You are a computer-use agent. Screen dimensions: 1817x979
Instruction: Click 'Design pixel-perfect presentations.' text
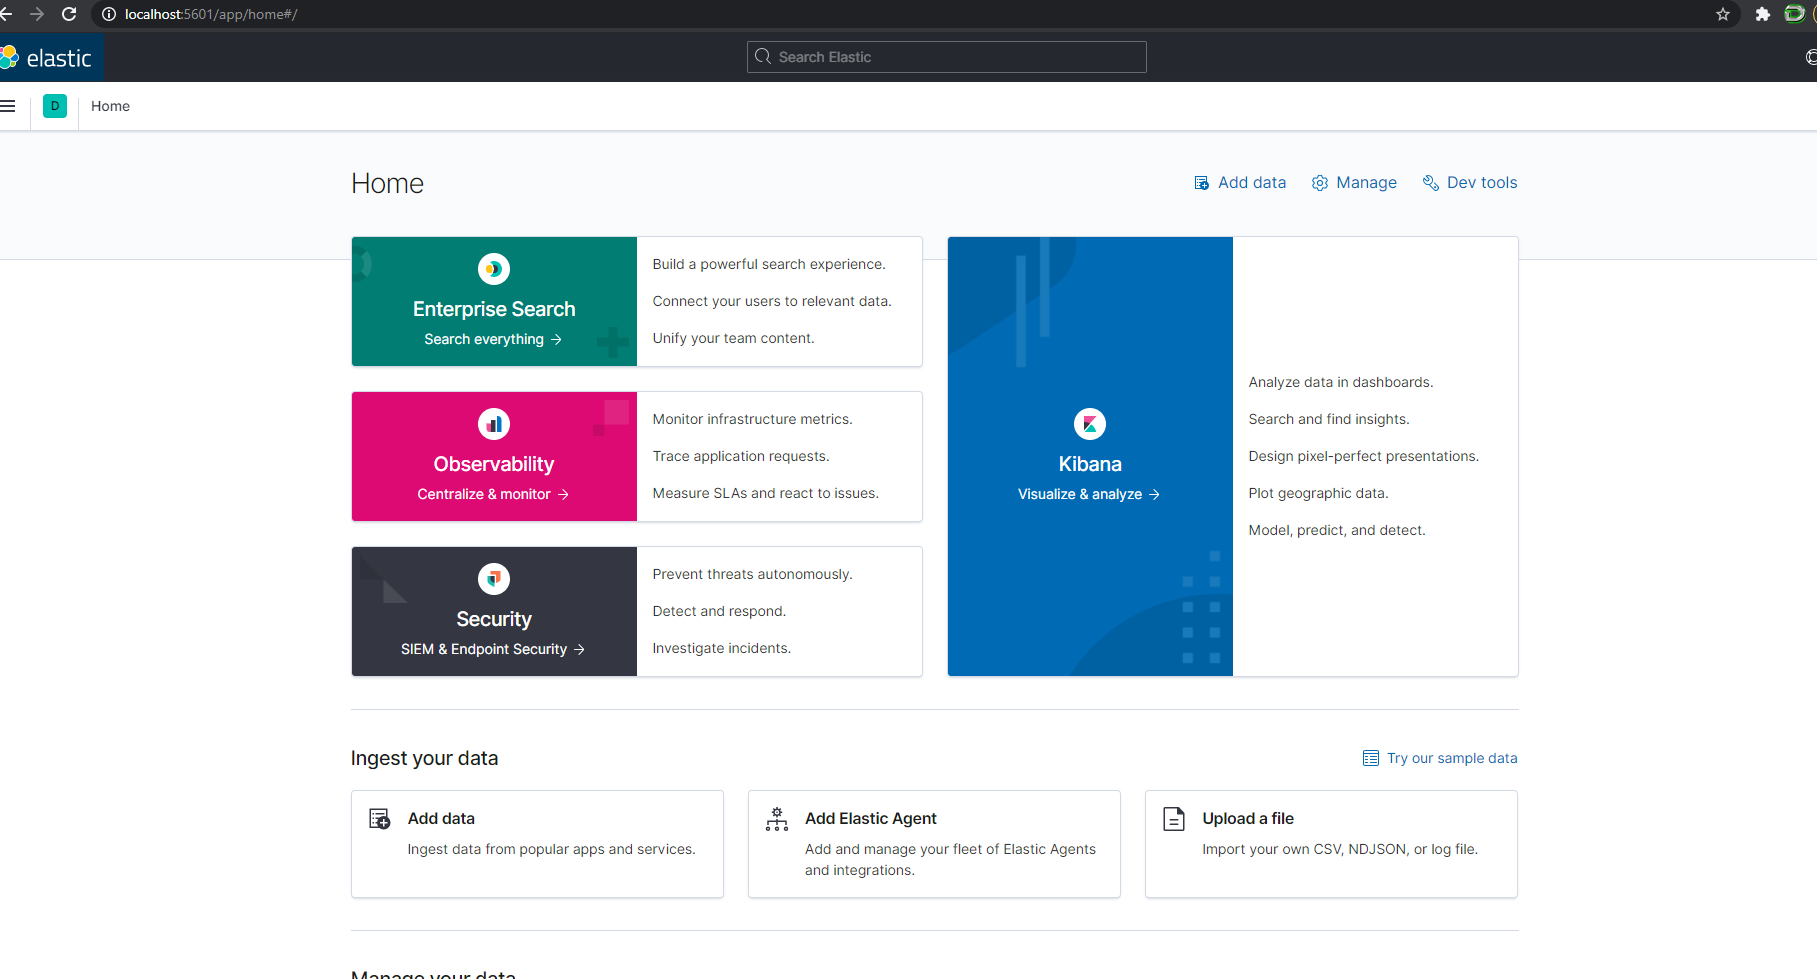(1364, 456)
